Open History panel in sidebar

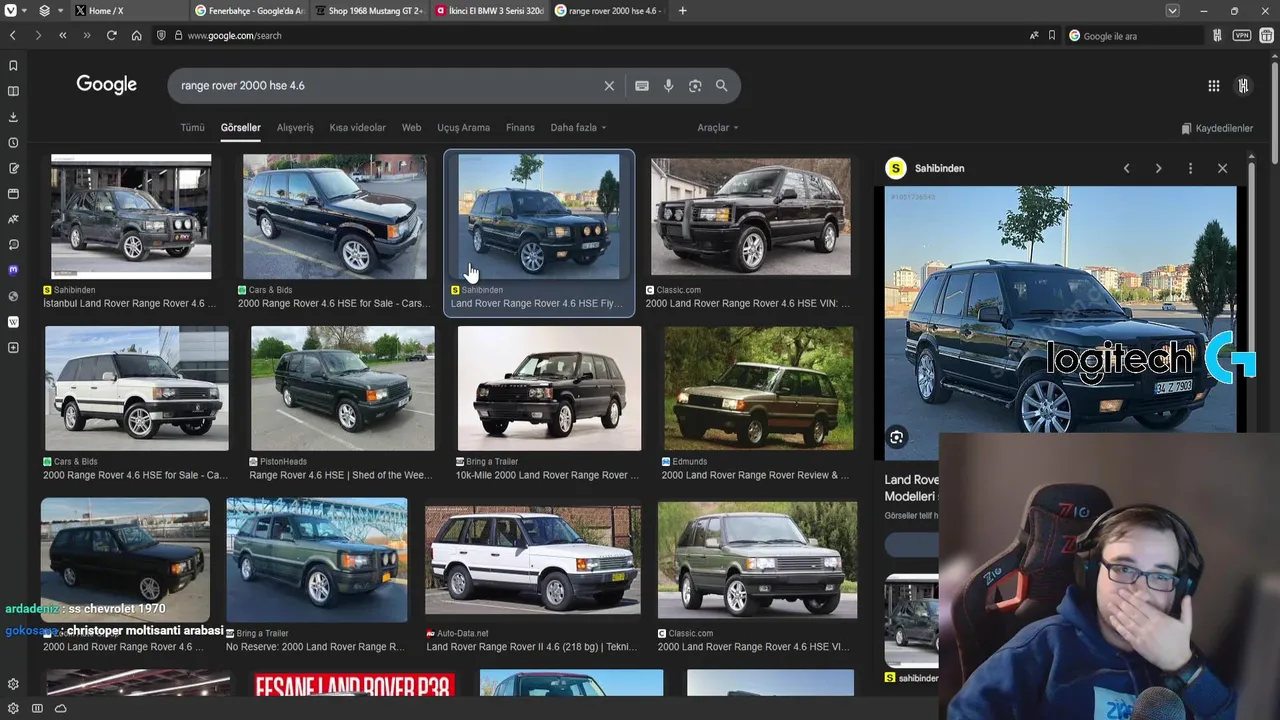(13, 143)
